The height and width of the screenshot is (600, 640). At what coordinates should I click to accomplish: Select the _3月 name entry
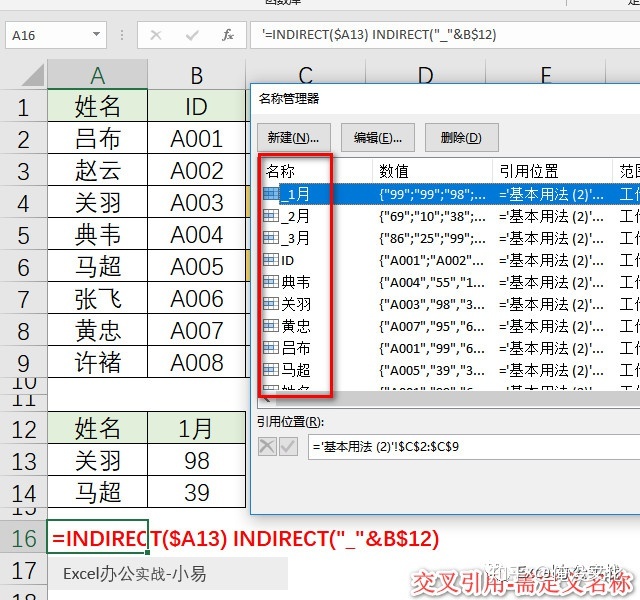click(x=296, y=238)
